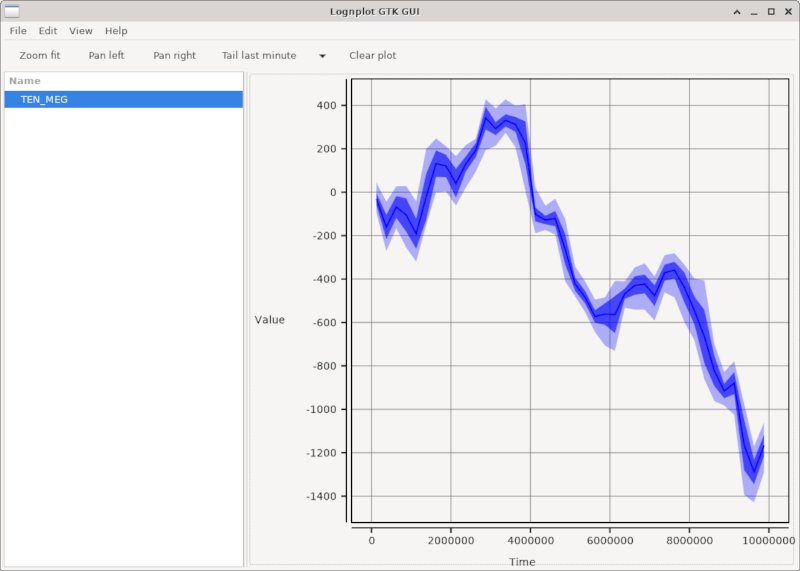Open the File menu
The height and width of the screenshot is (571, 800).
(18, 31)
